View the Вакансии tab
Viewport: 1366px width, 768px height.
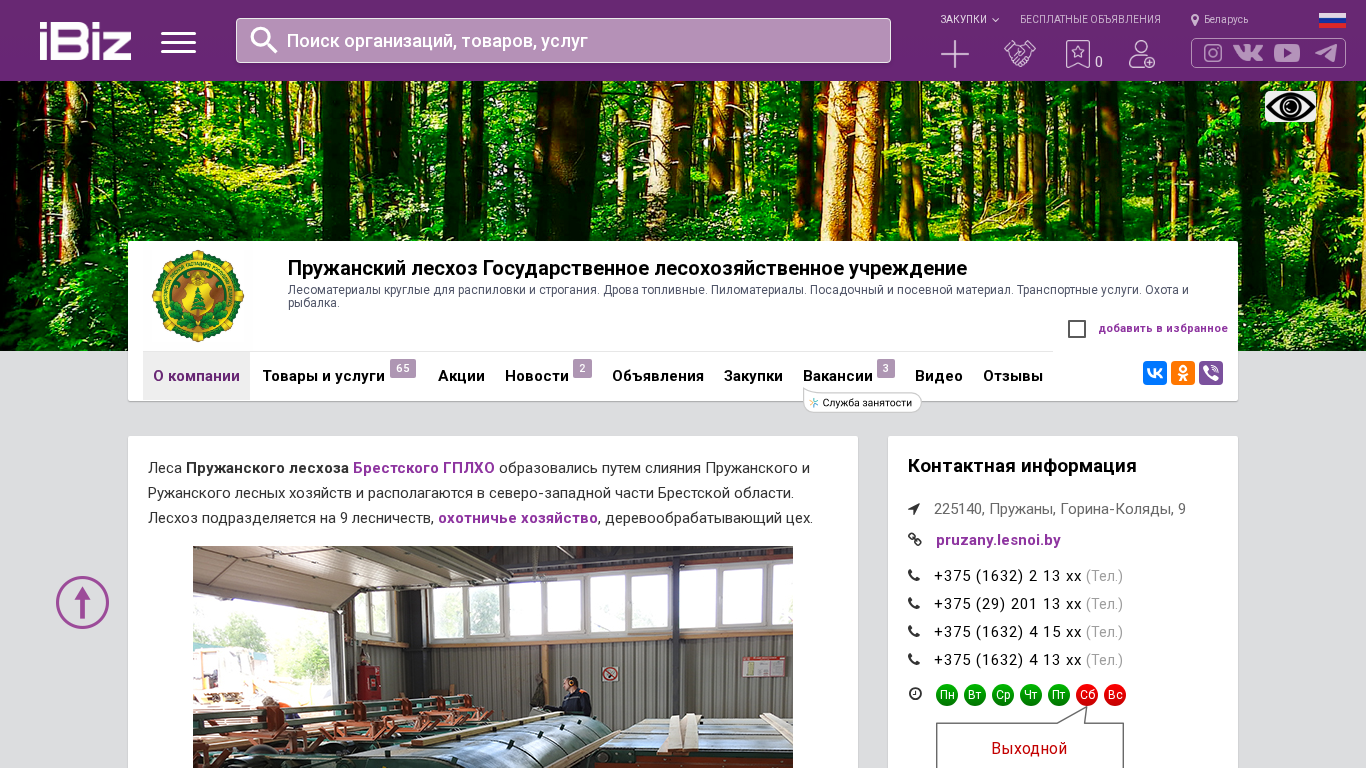pyautogui.click(x=838, y=376)
